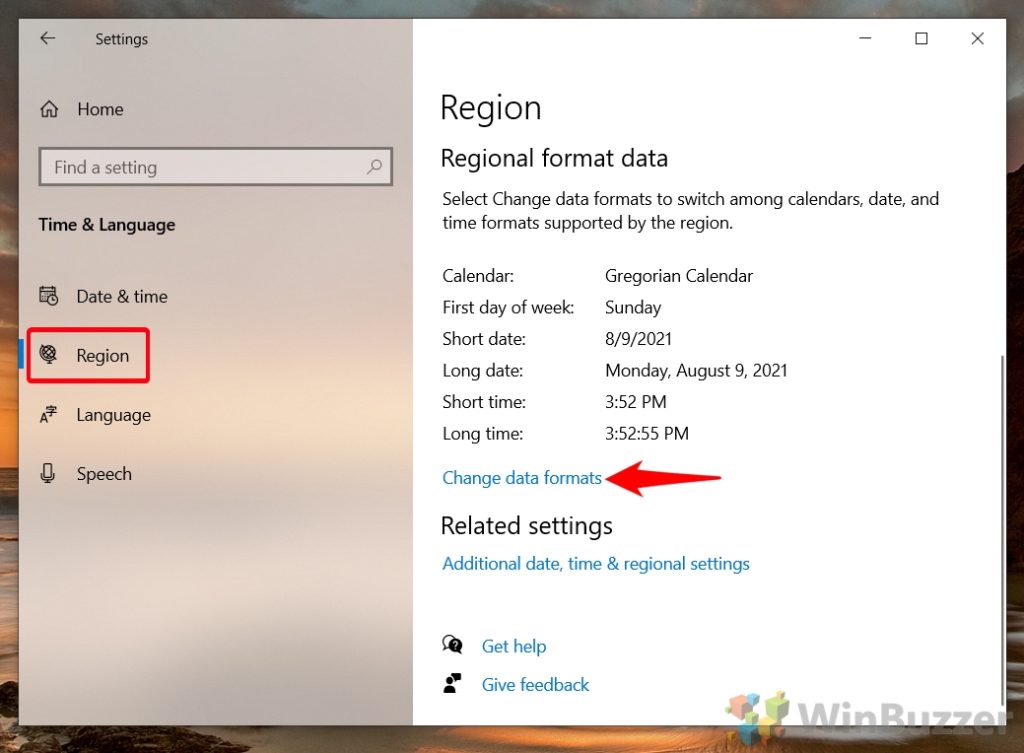This screenshot has width=1024, height=753.
Task: Click the Regional format data heading
Action: coord(554,159)
